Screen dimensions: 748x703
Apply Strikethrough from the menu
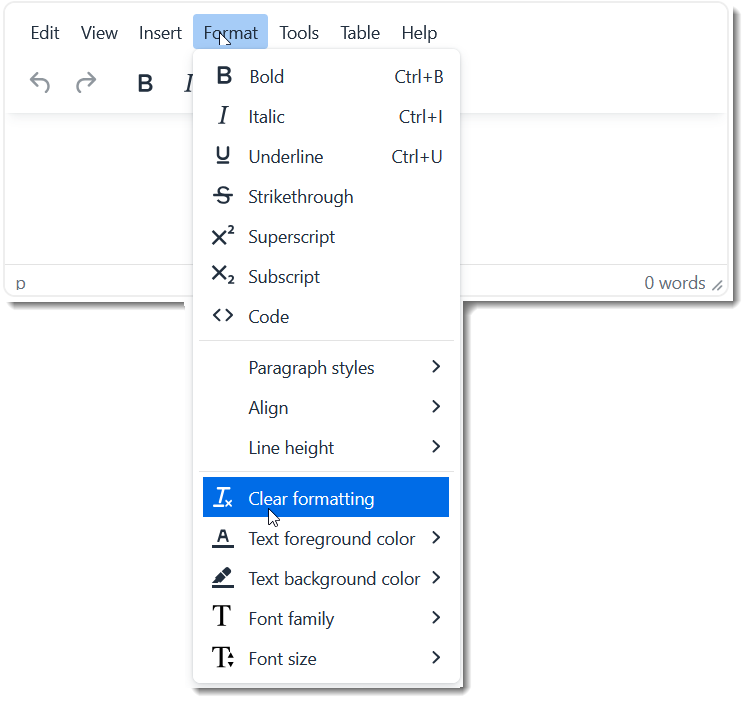point(326,196)
